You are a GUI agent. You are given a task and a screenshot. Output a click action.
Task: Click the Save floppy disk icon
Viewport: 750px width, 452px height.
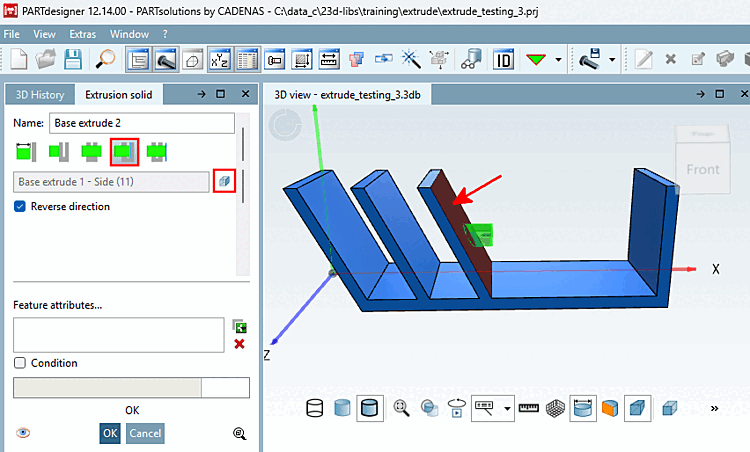tap(73, 59)
